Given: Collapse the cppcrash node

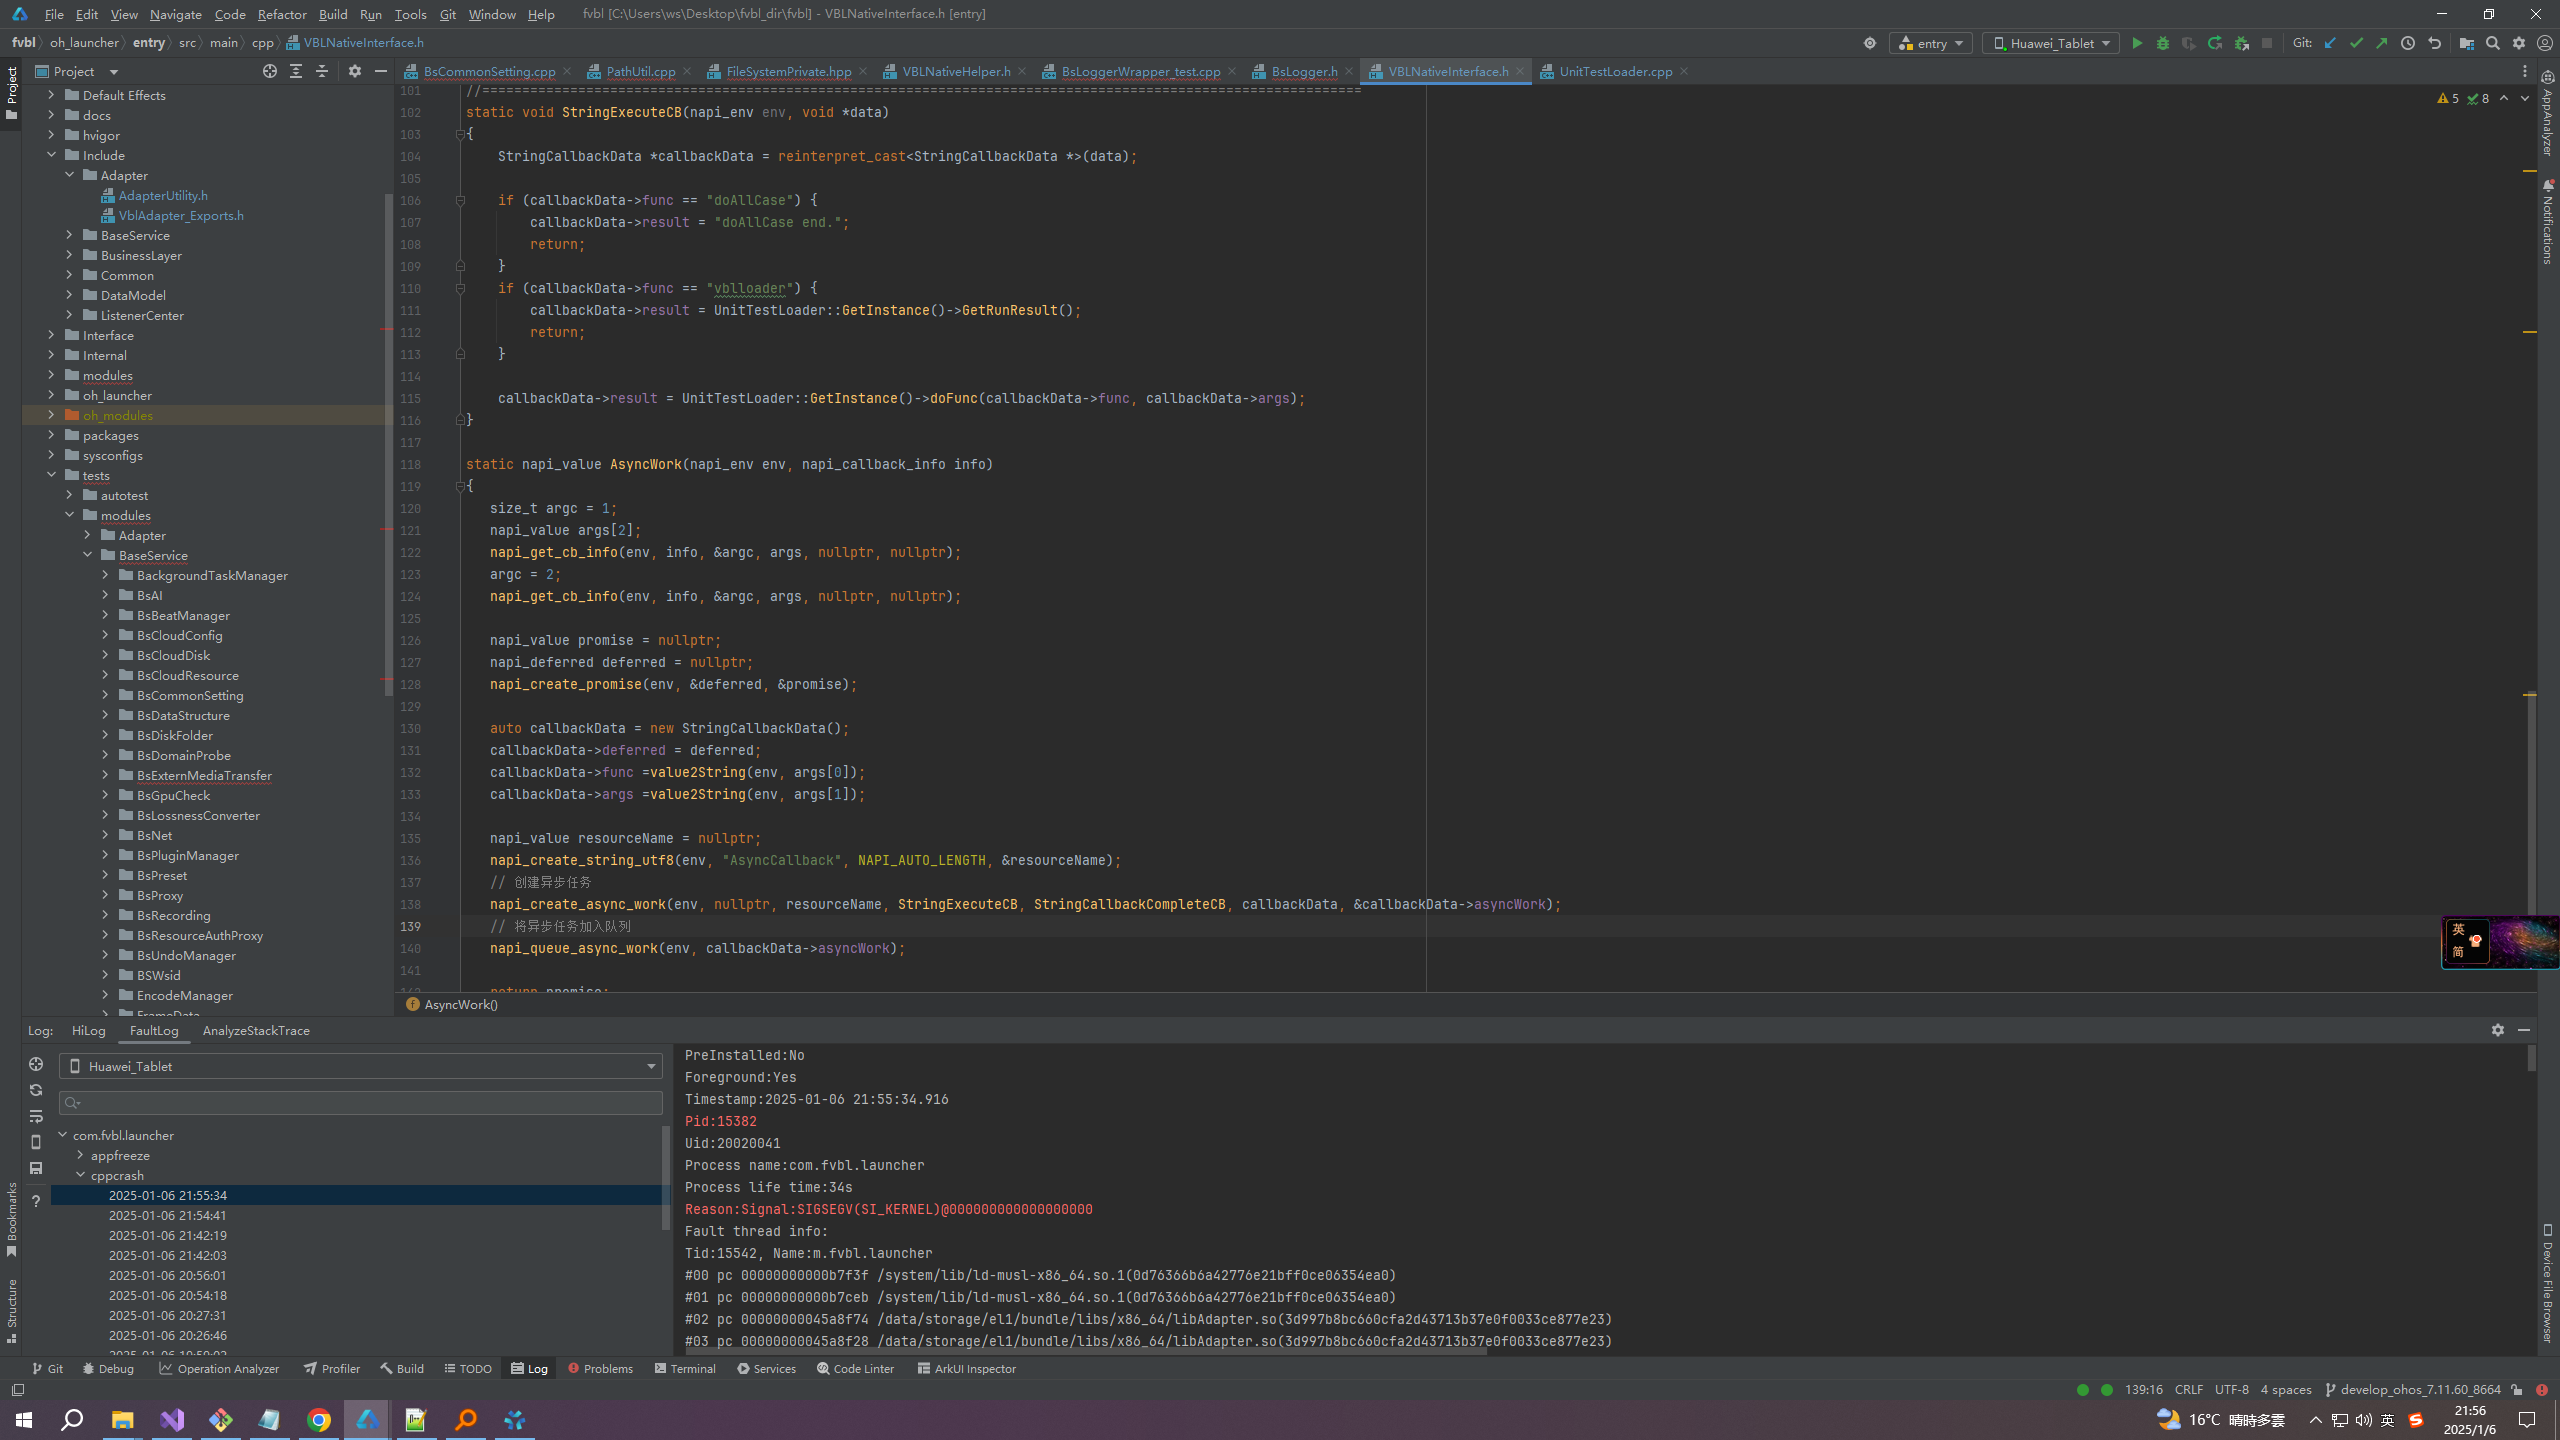Looking at the screenshot, I should [x=81, y=1175].
